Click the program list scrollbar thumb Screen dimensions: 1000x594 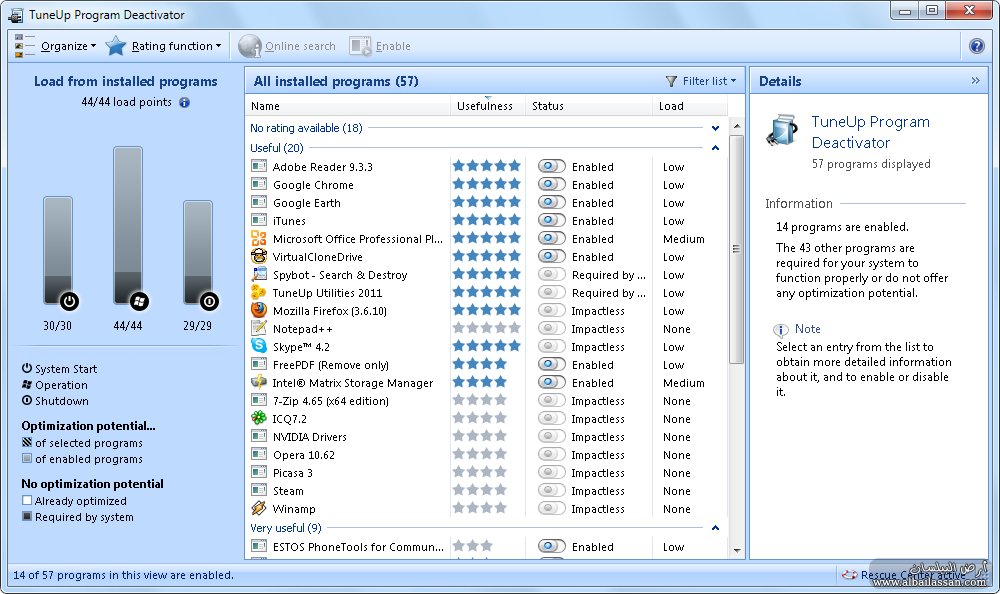737,249
